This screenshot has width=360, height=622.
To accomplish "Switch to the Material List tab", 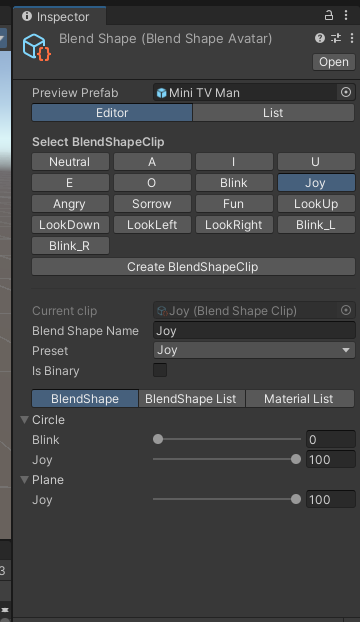I will click(x=300, y=399).
